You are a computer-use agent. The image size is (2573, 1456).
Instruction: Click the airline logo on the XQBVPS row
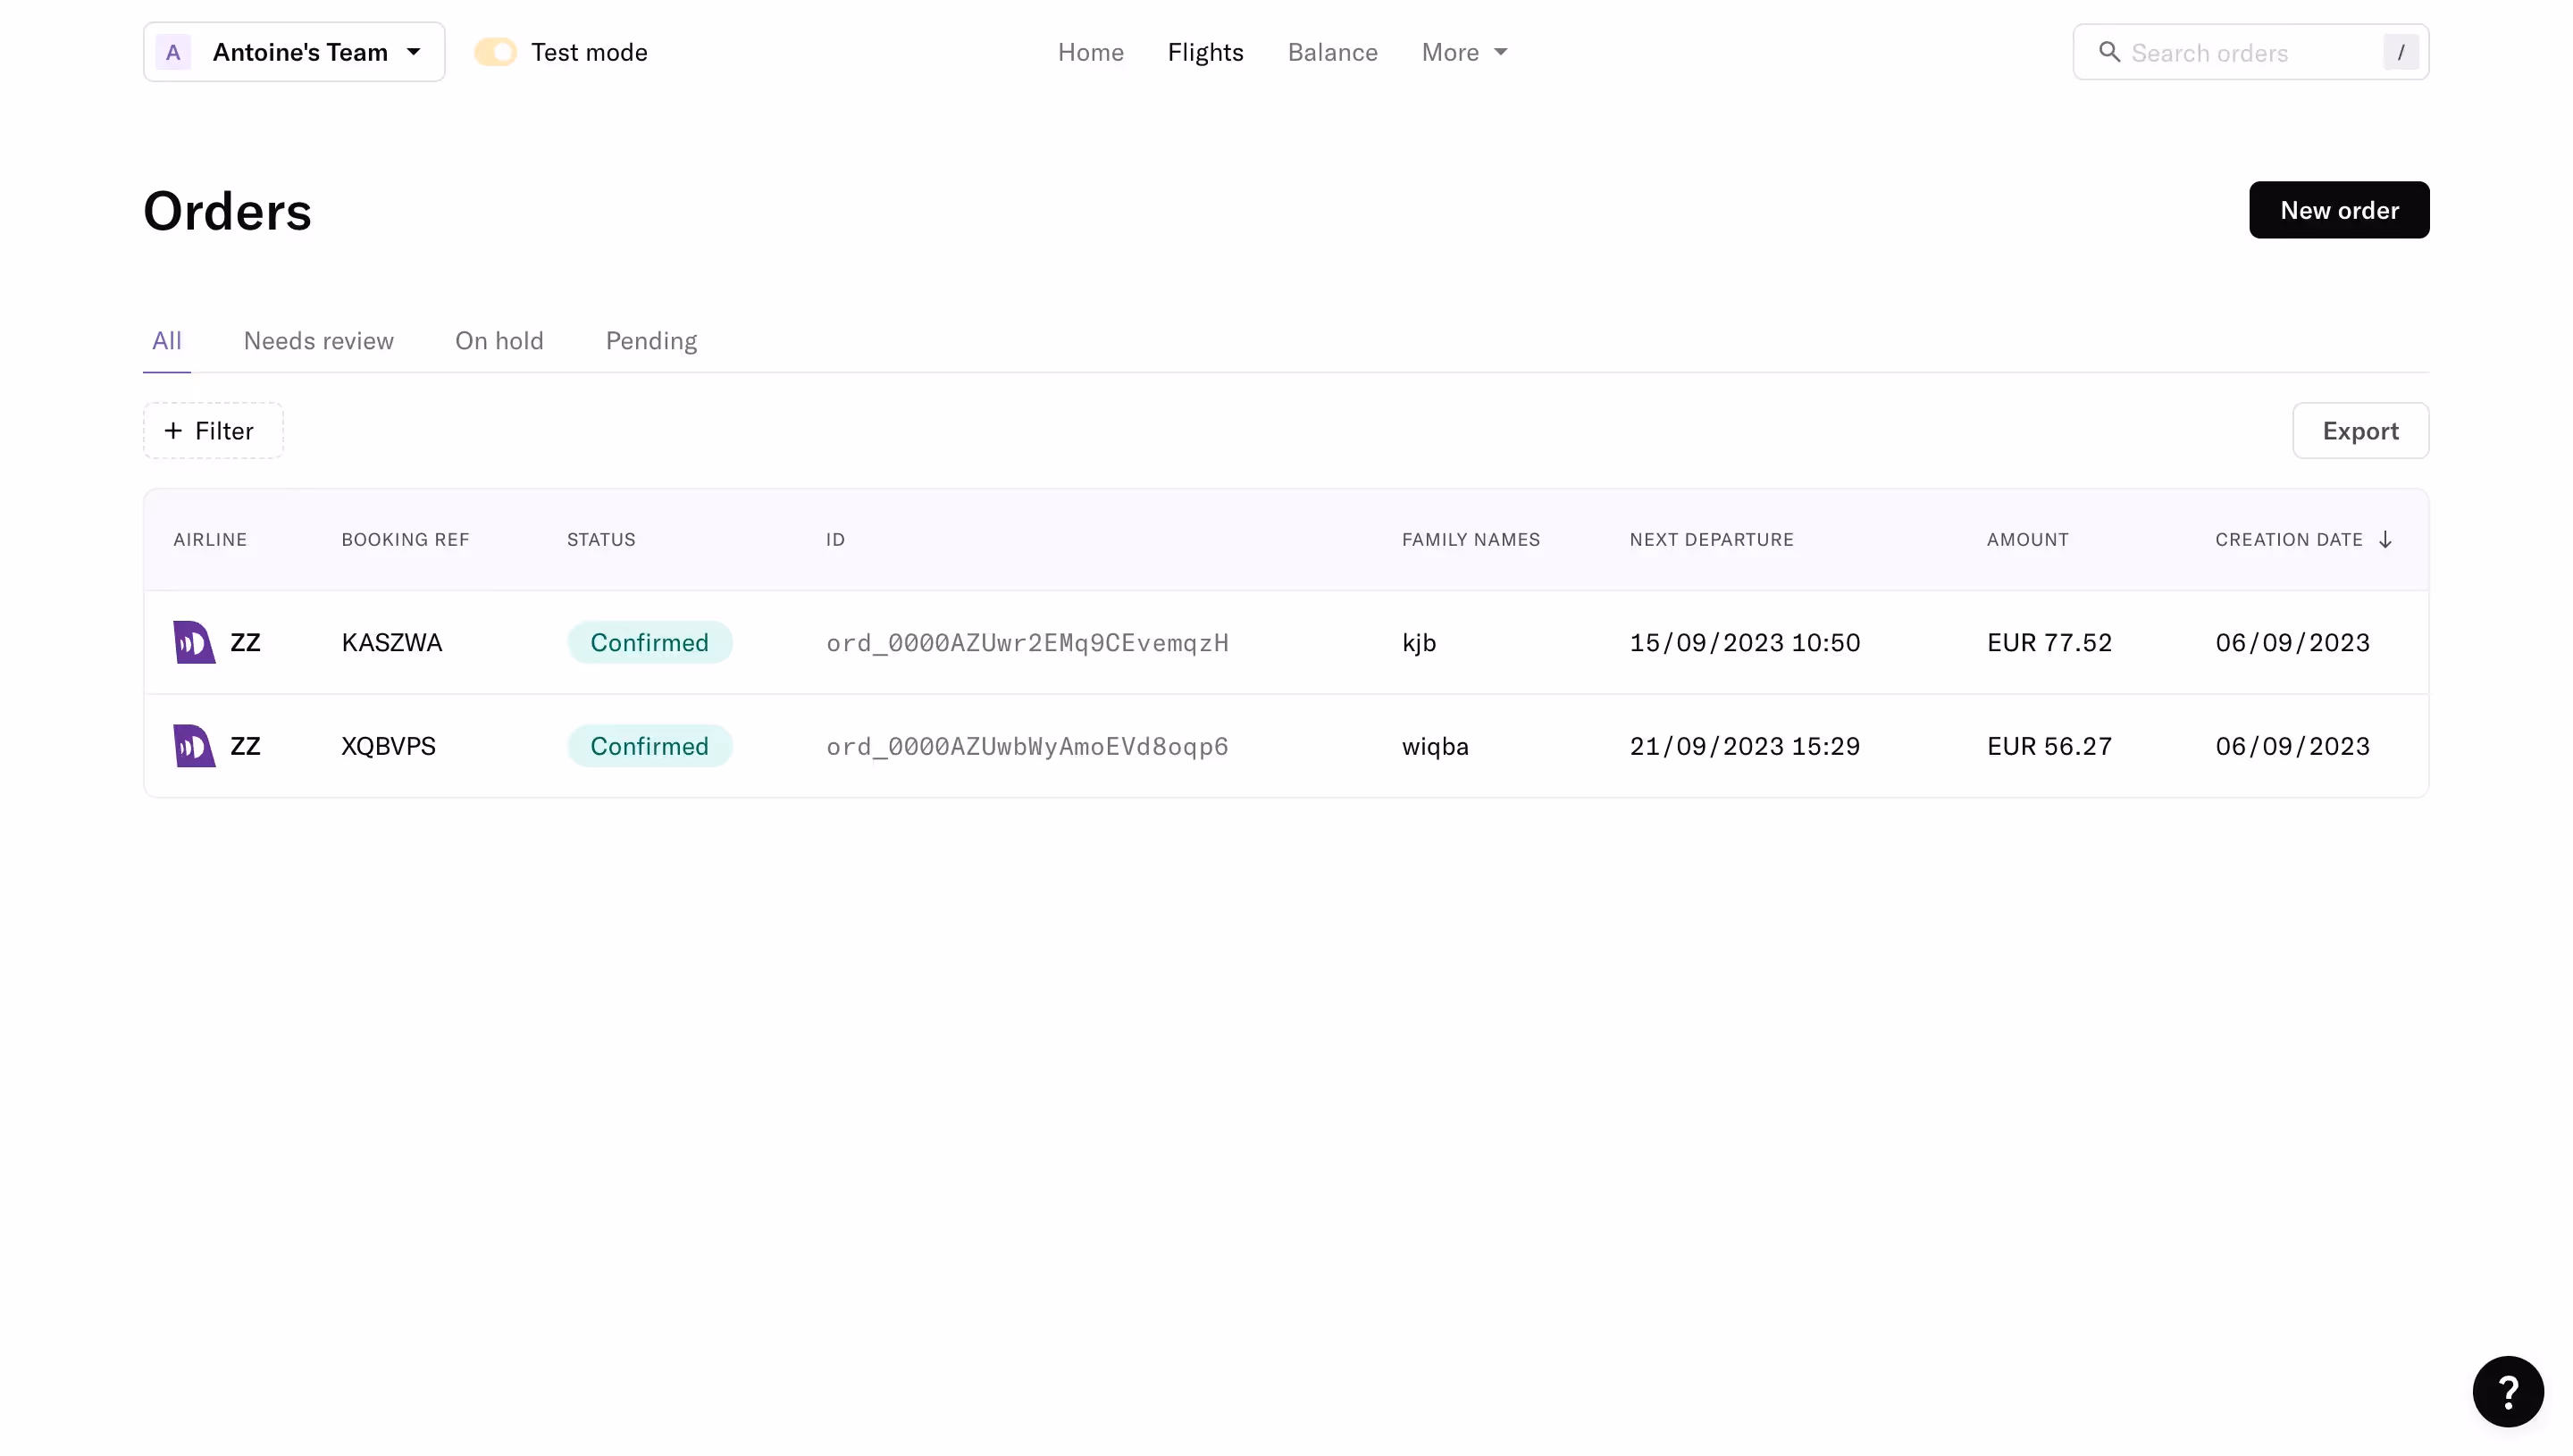[194, 745]
